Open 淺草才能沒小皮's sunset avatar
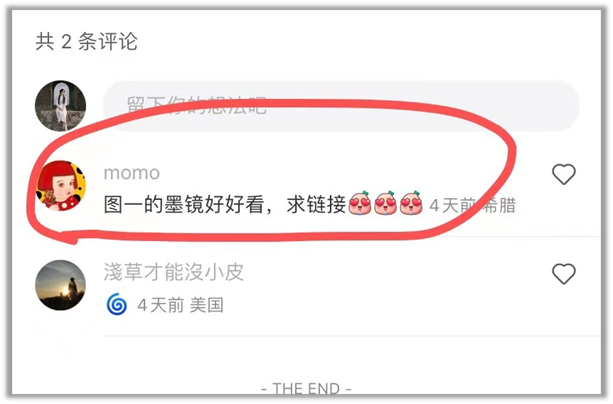This screenshot has width=613, height=404. click(x=61, y=285)
